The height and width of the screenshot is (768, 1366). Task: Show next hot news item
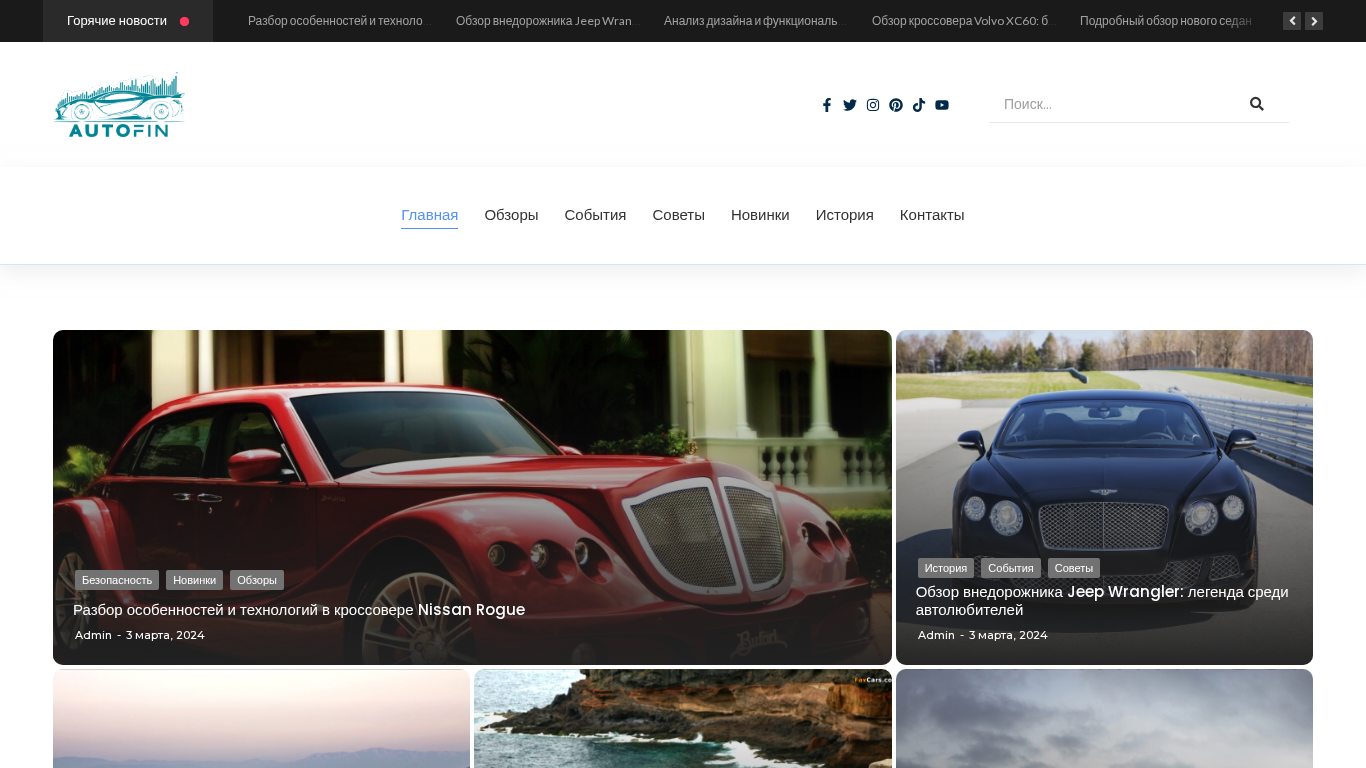pos(1314,21)
